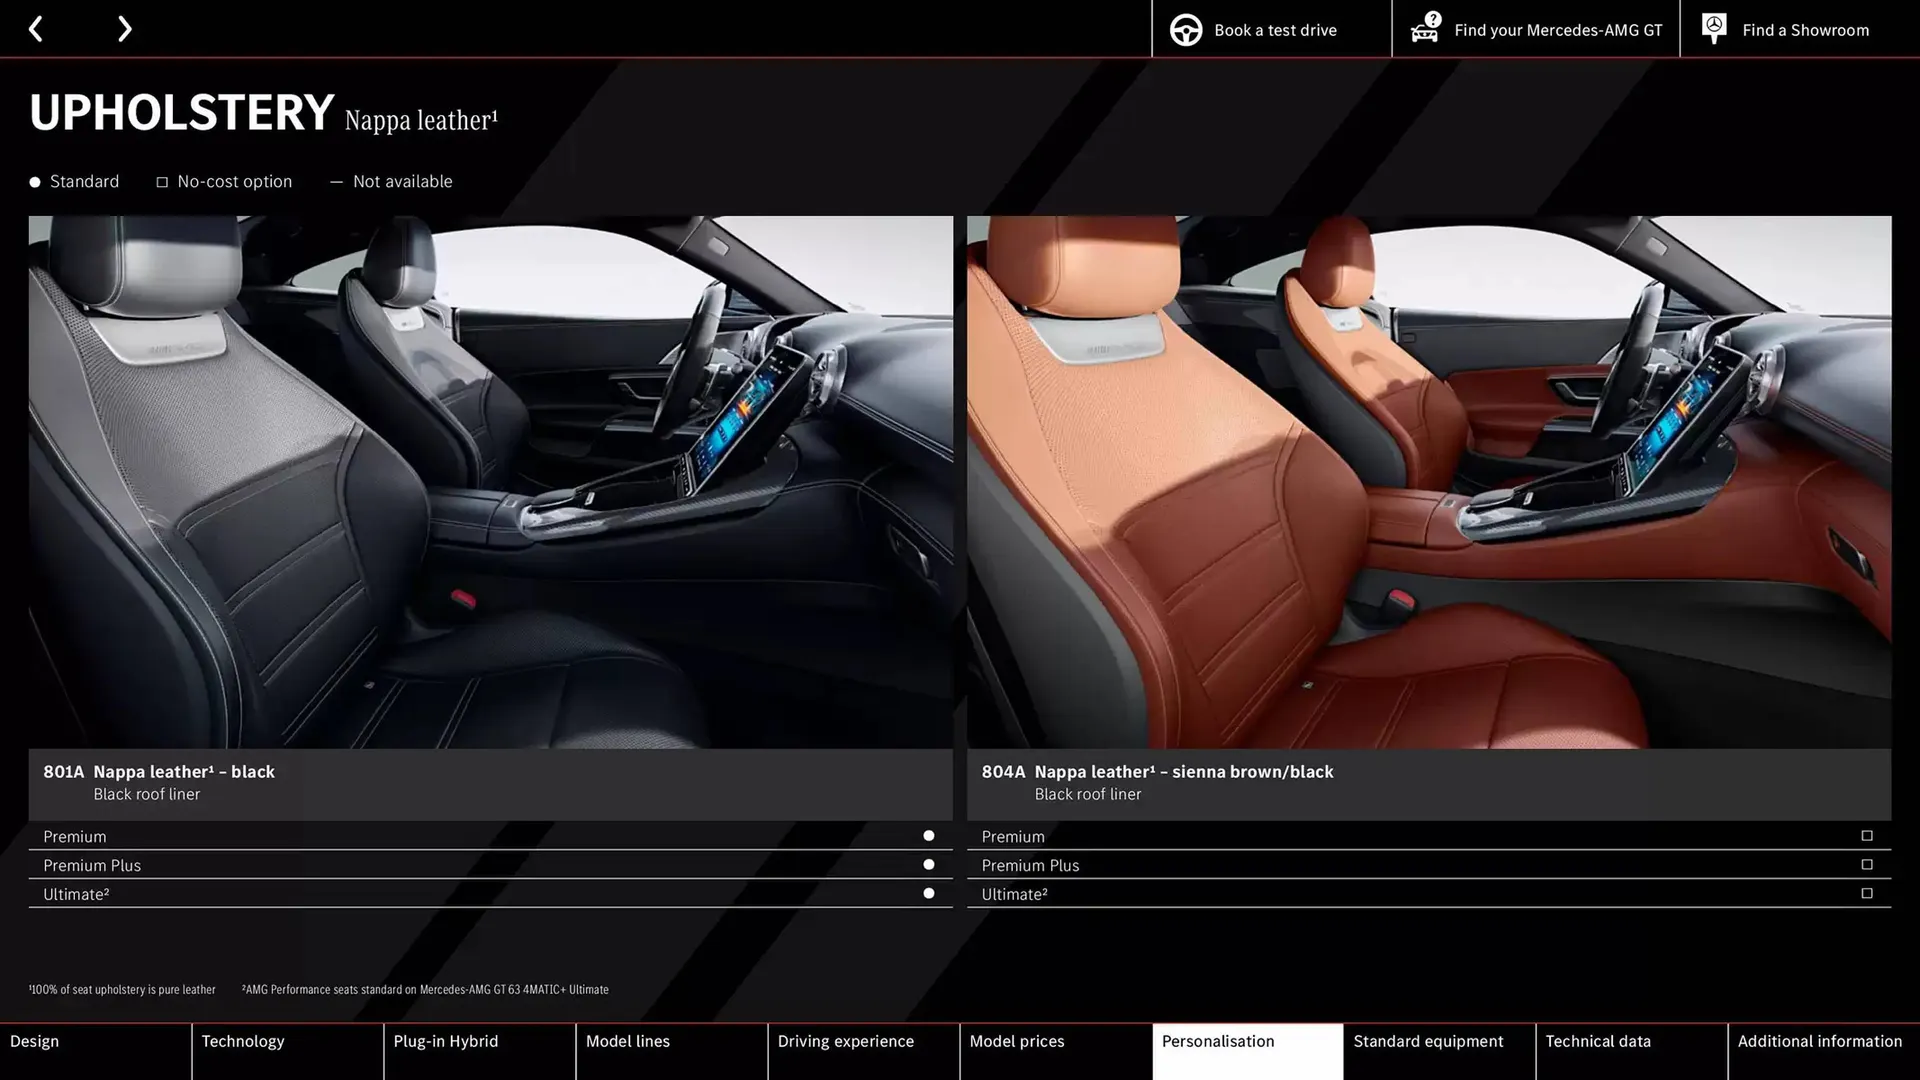Image resolution: width=1920 pixels, height=1080 pixels.
Task: Go to the next page arrow
Action: 124,29
